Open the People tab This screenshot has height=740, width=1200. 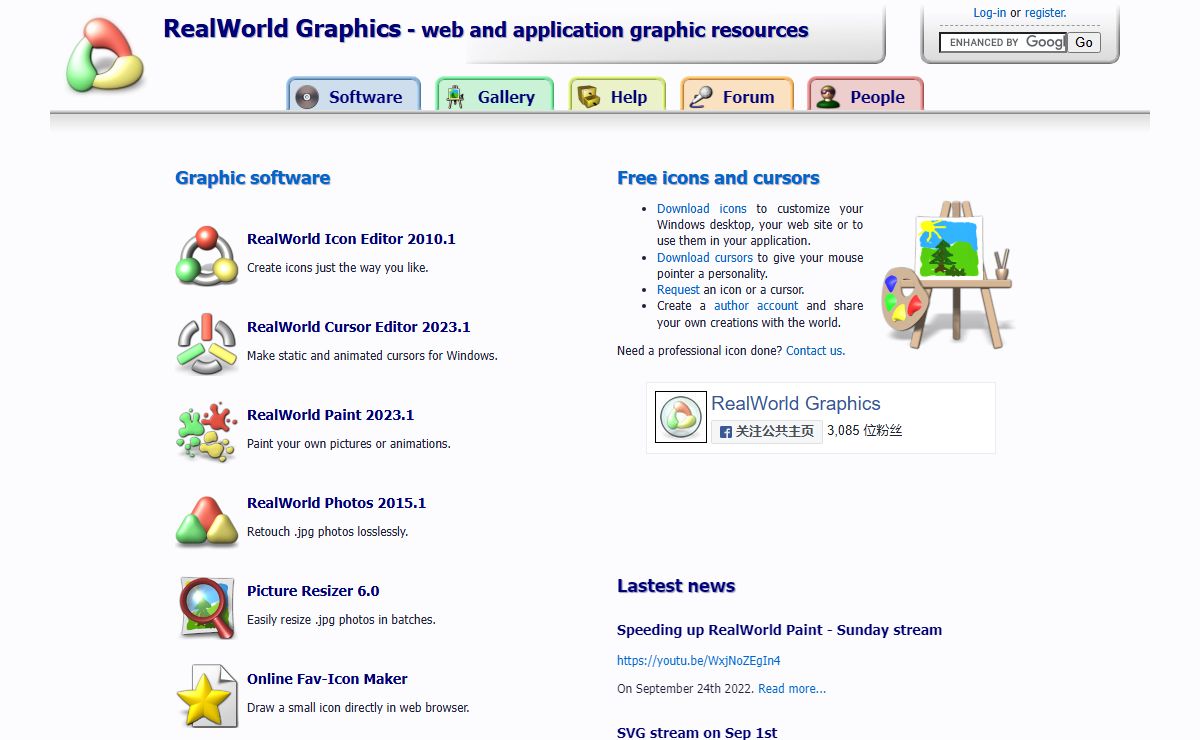866,97
